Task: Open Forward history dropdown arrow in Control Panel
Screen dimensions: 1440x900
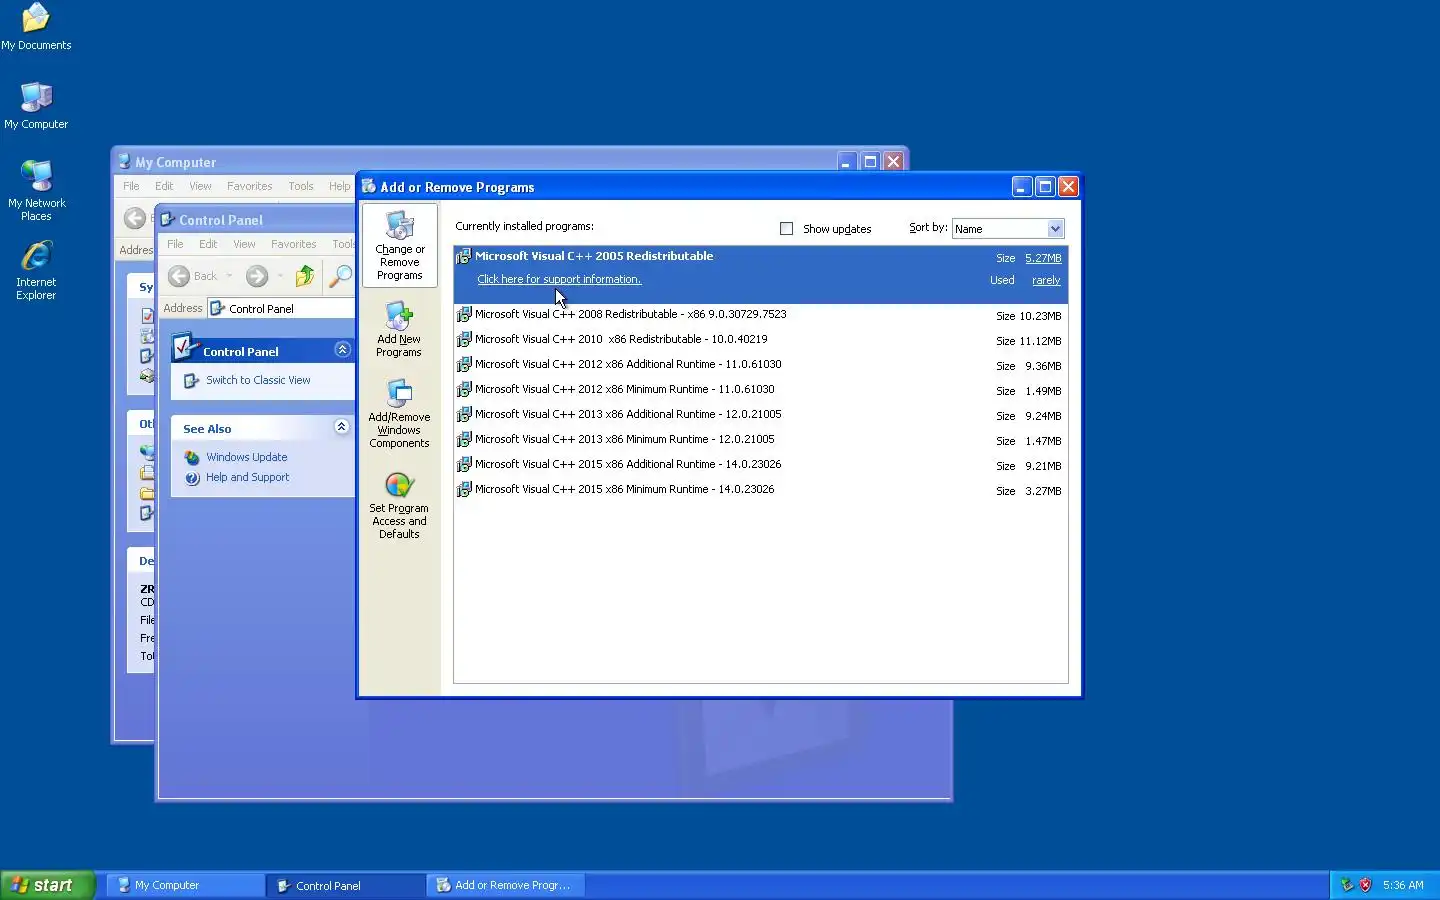Action: 280,276
